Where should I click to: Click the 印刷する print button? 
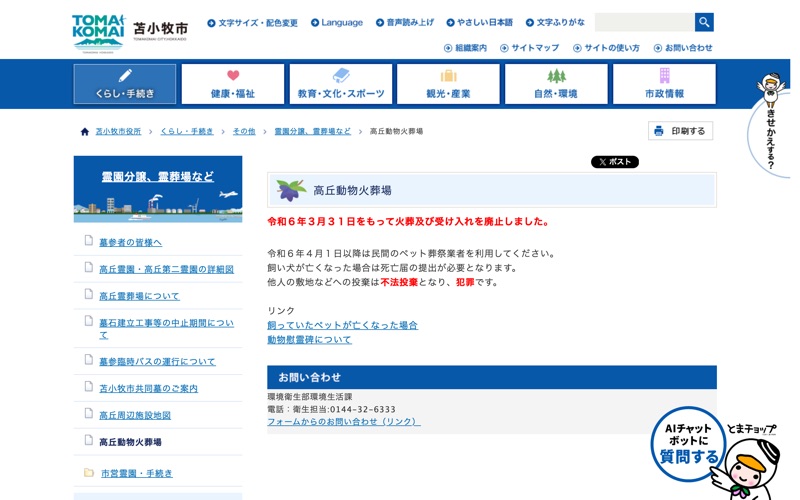coord(681,131)
